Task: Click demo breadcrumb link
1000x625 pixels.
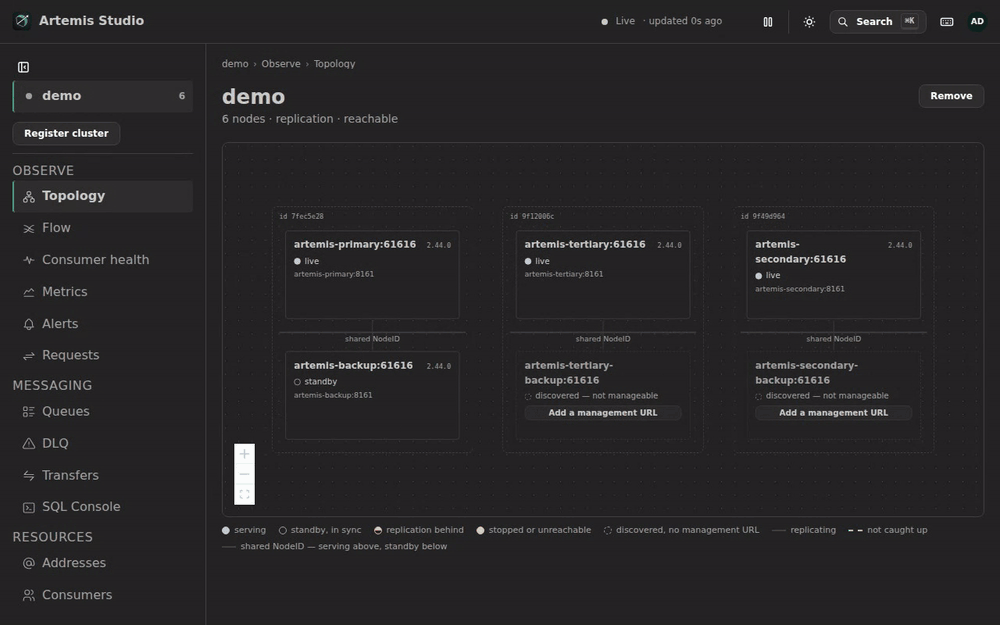Action: [x=235, y=64]
